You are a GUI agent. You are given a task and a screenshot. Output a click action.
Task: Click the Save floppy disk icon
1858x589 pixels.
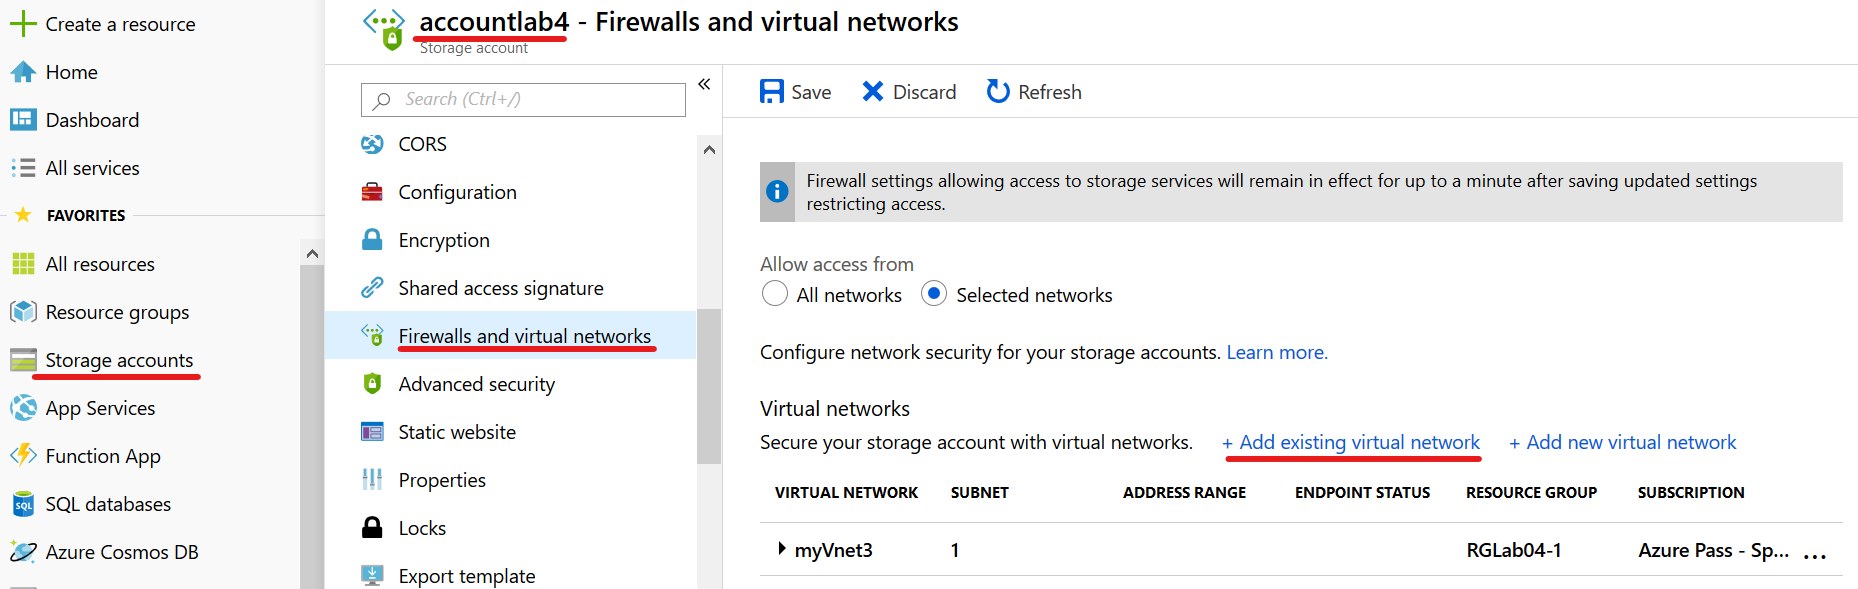pos(772,92)
